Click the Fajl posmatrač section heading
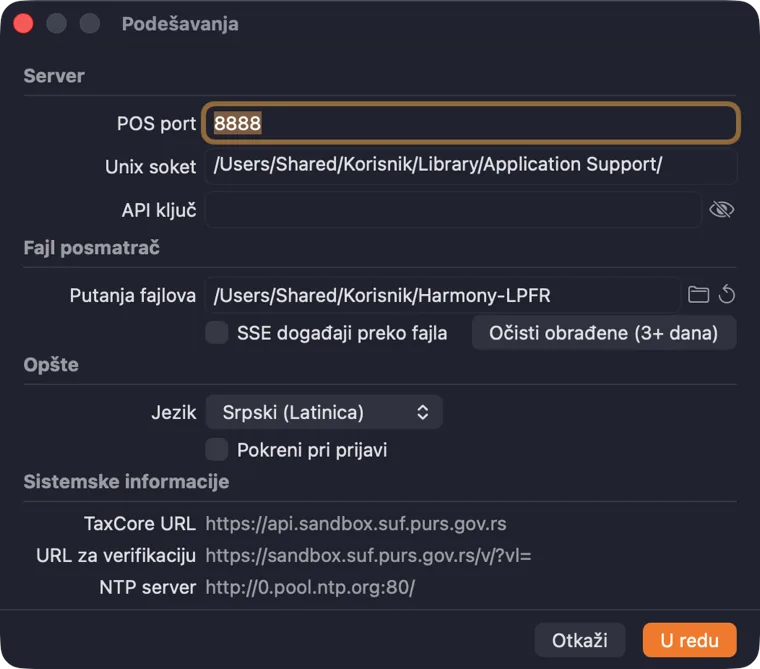Image resolution: width=760 pixels, height=669 pixels. [x=92, y=247]
